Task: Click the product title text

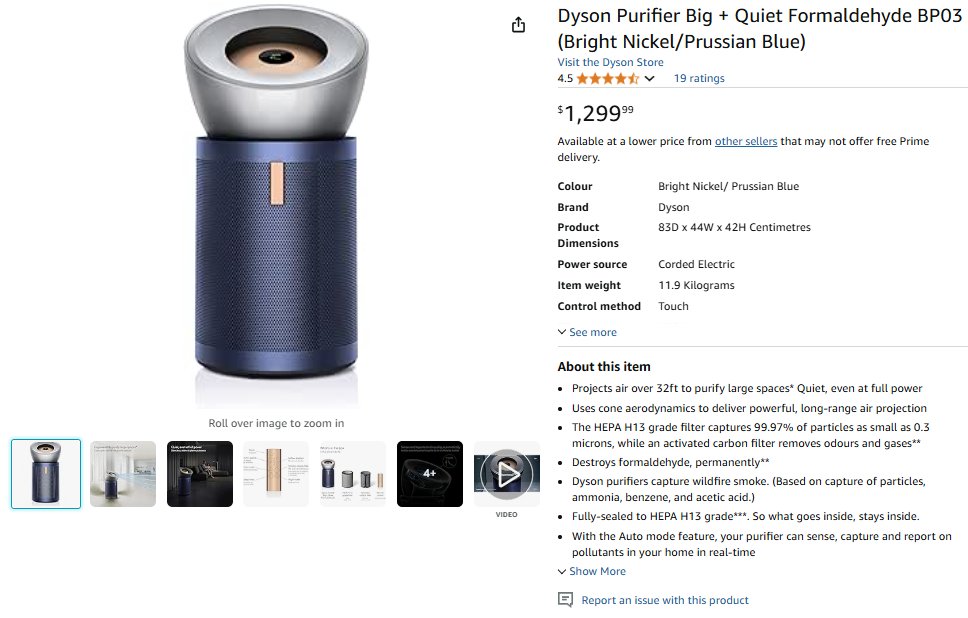Action: (x=759, y=28)
